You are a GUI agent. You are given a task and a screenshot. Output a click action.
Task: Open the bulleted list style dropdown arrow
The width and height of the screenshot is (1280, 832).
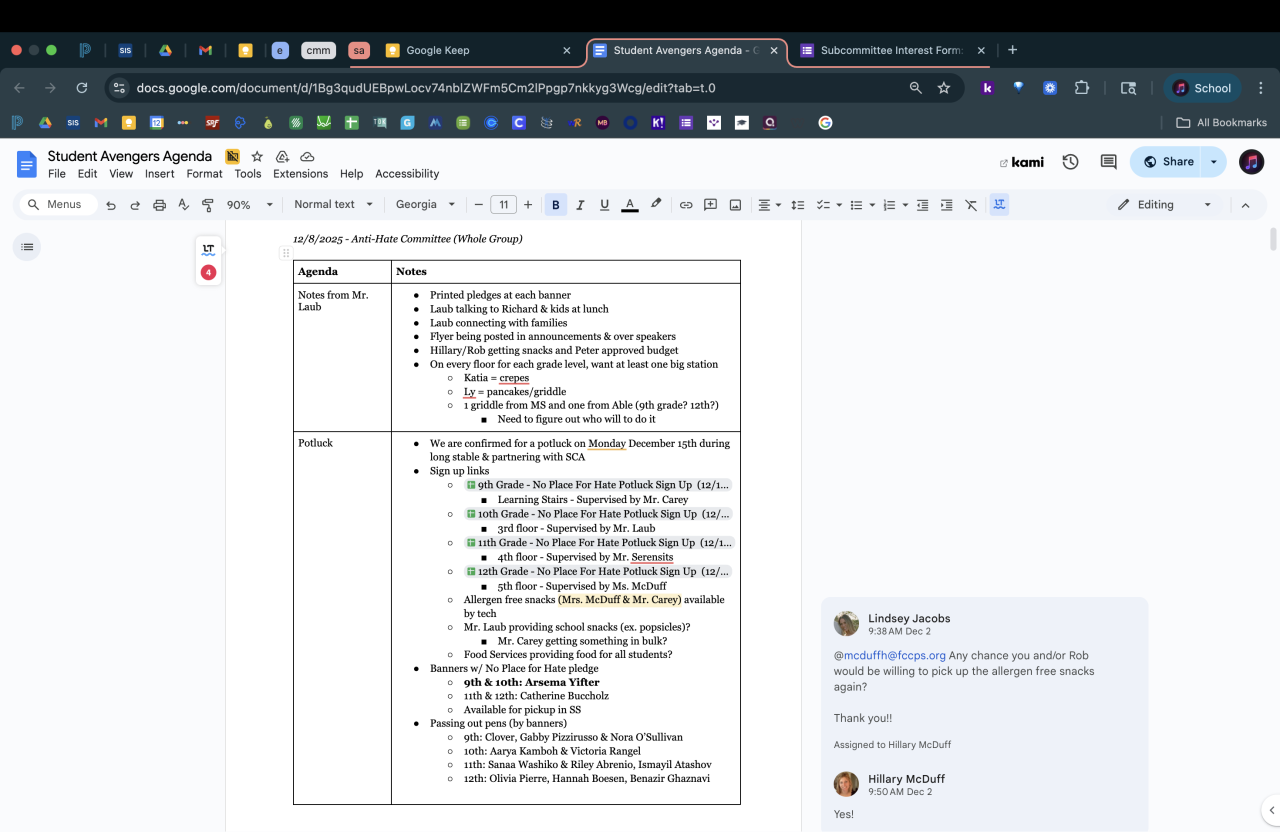[x=872, y=205]
